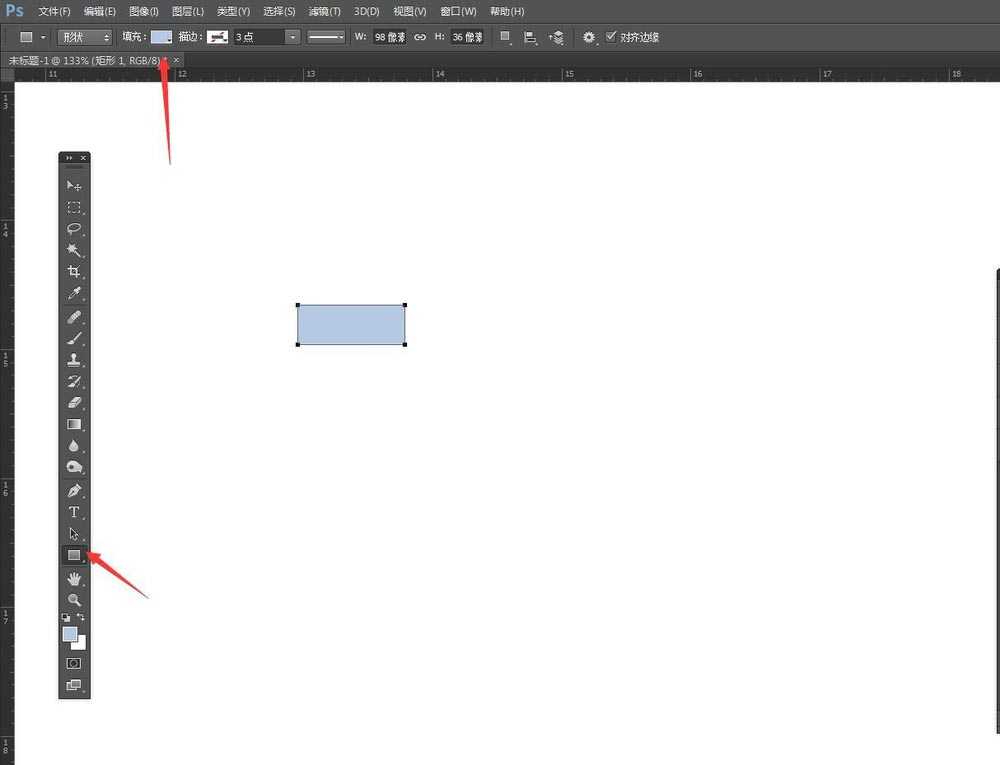Activate the Horizontal Type tool
Screen dimensions: 1000x765
tap(74, 512)
